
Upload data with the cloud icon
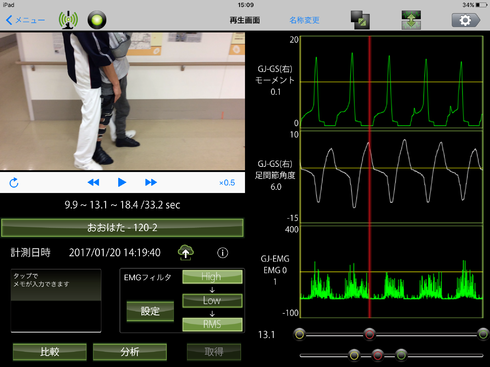[x=186, y=252]
